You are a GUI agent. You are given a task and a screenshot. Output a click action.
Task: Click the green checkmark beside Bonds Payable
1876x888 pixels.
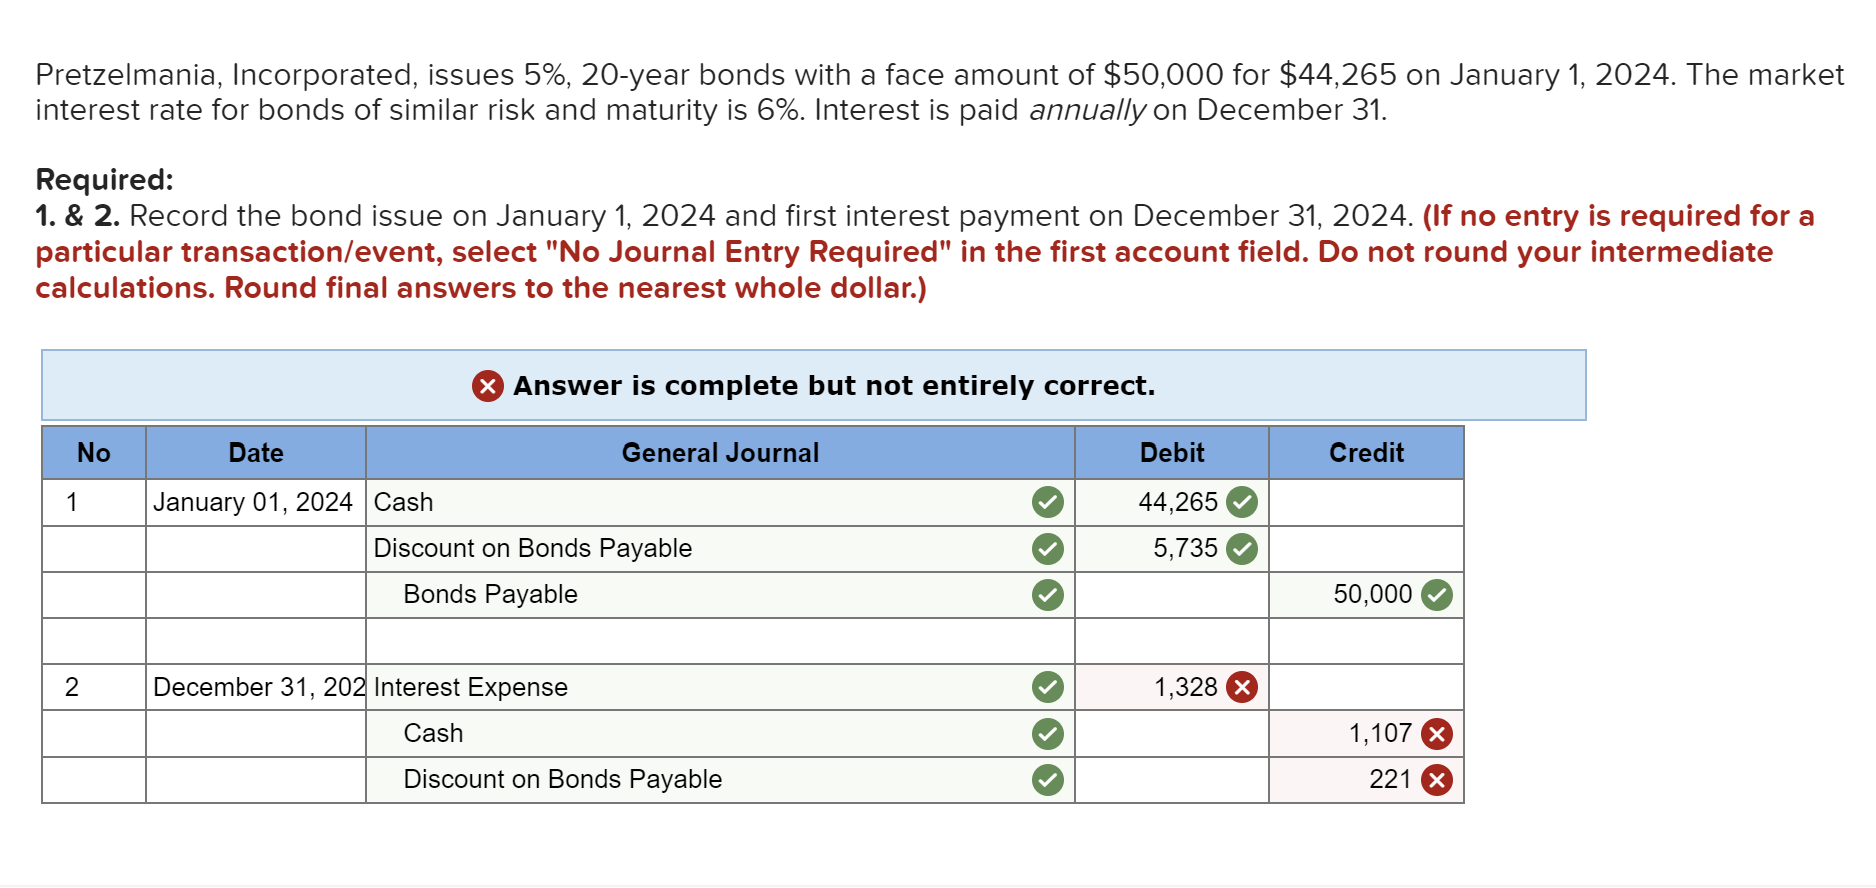[1047, 594]
